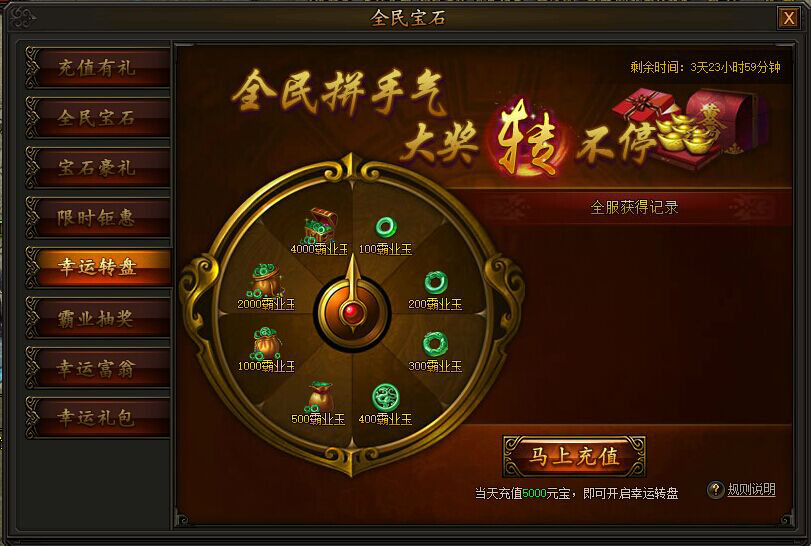Open the 幸运富翁 tab

[x=97, y=368]
